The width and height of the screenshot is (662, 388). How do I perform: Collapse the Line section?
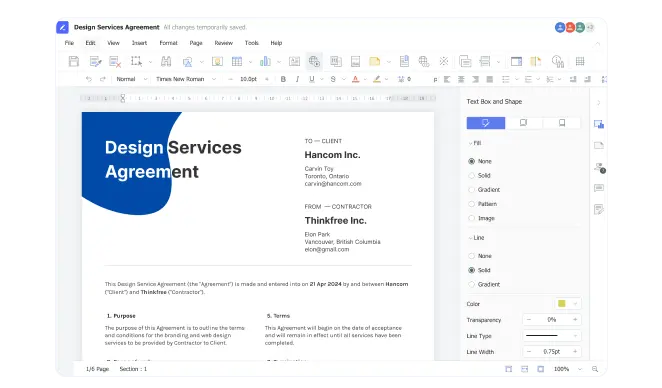tap(470, 238)
